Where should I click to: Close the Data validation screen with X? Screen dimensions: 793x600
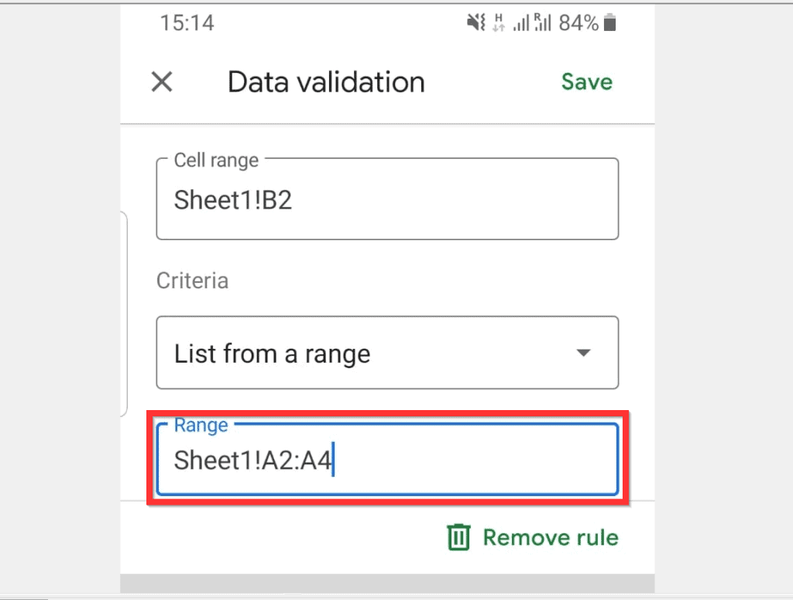coord(162,81)
